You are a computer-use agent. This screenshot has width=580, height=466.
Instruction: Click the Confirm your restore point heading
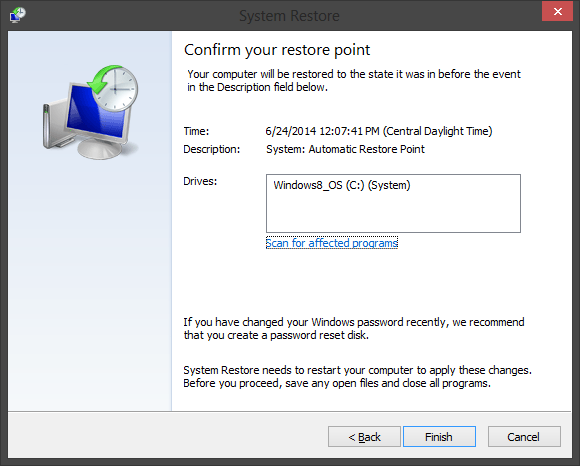277,50
